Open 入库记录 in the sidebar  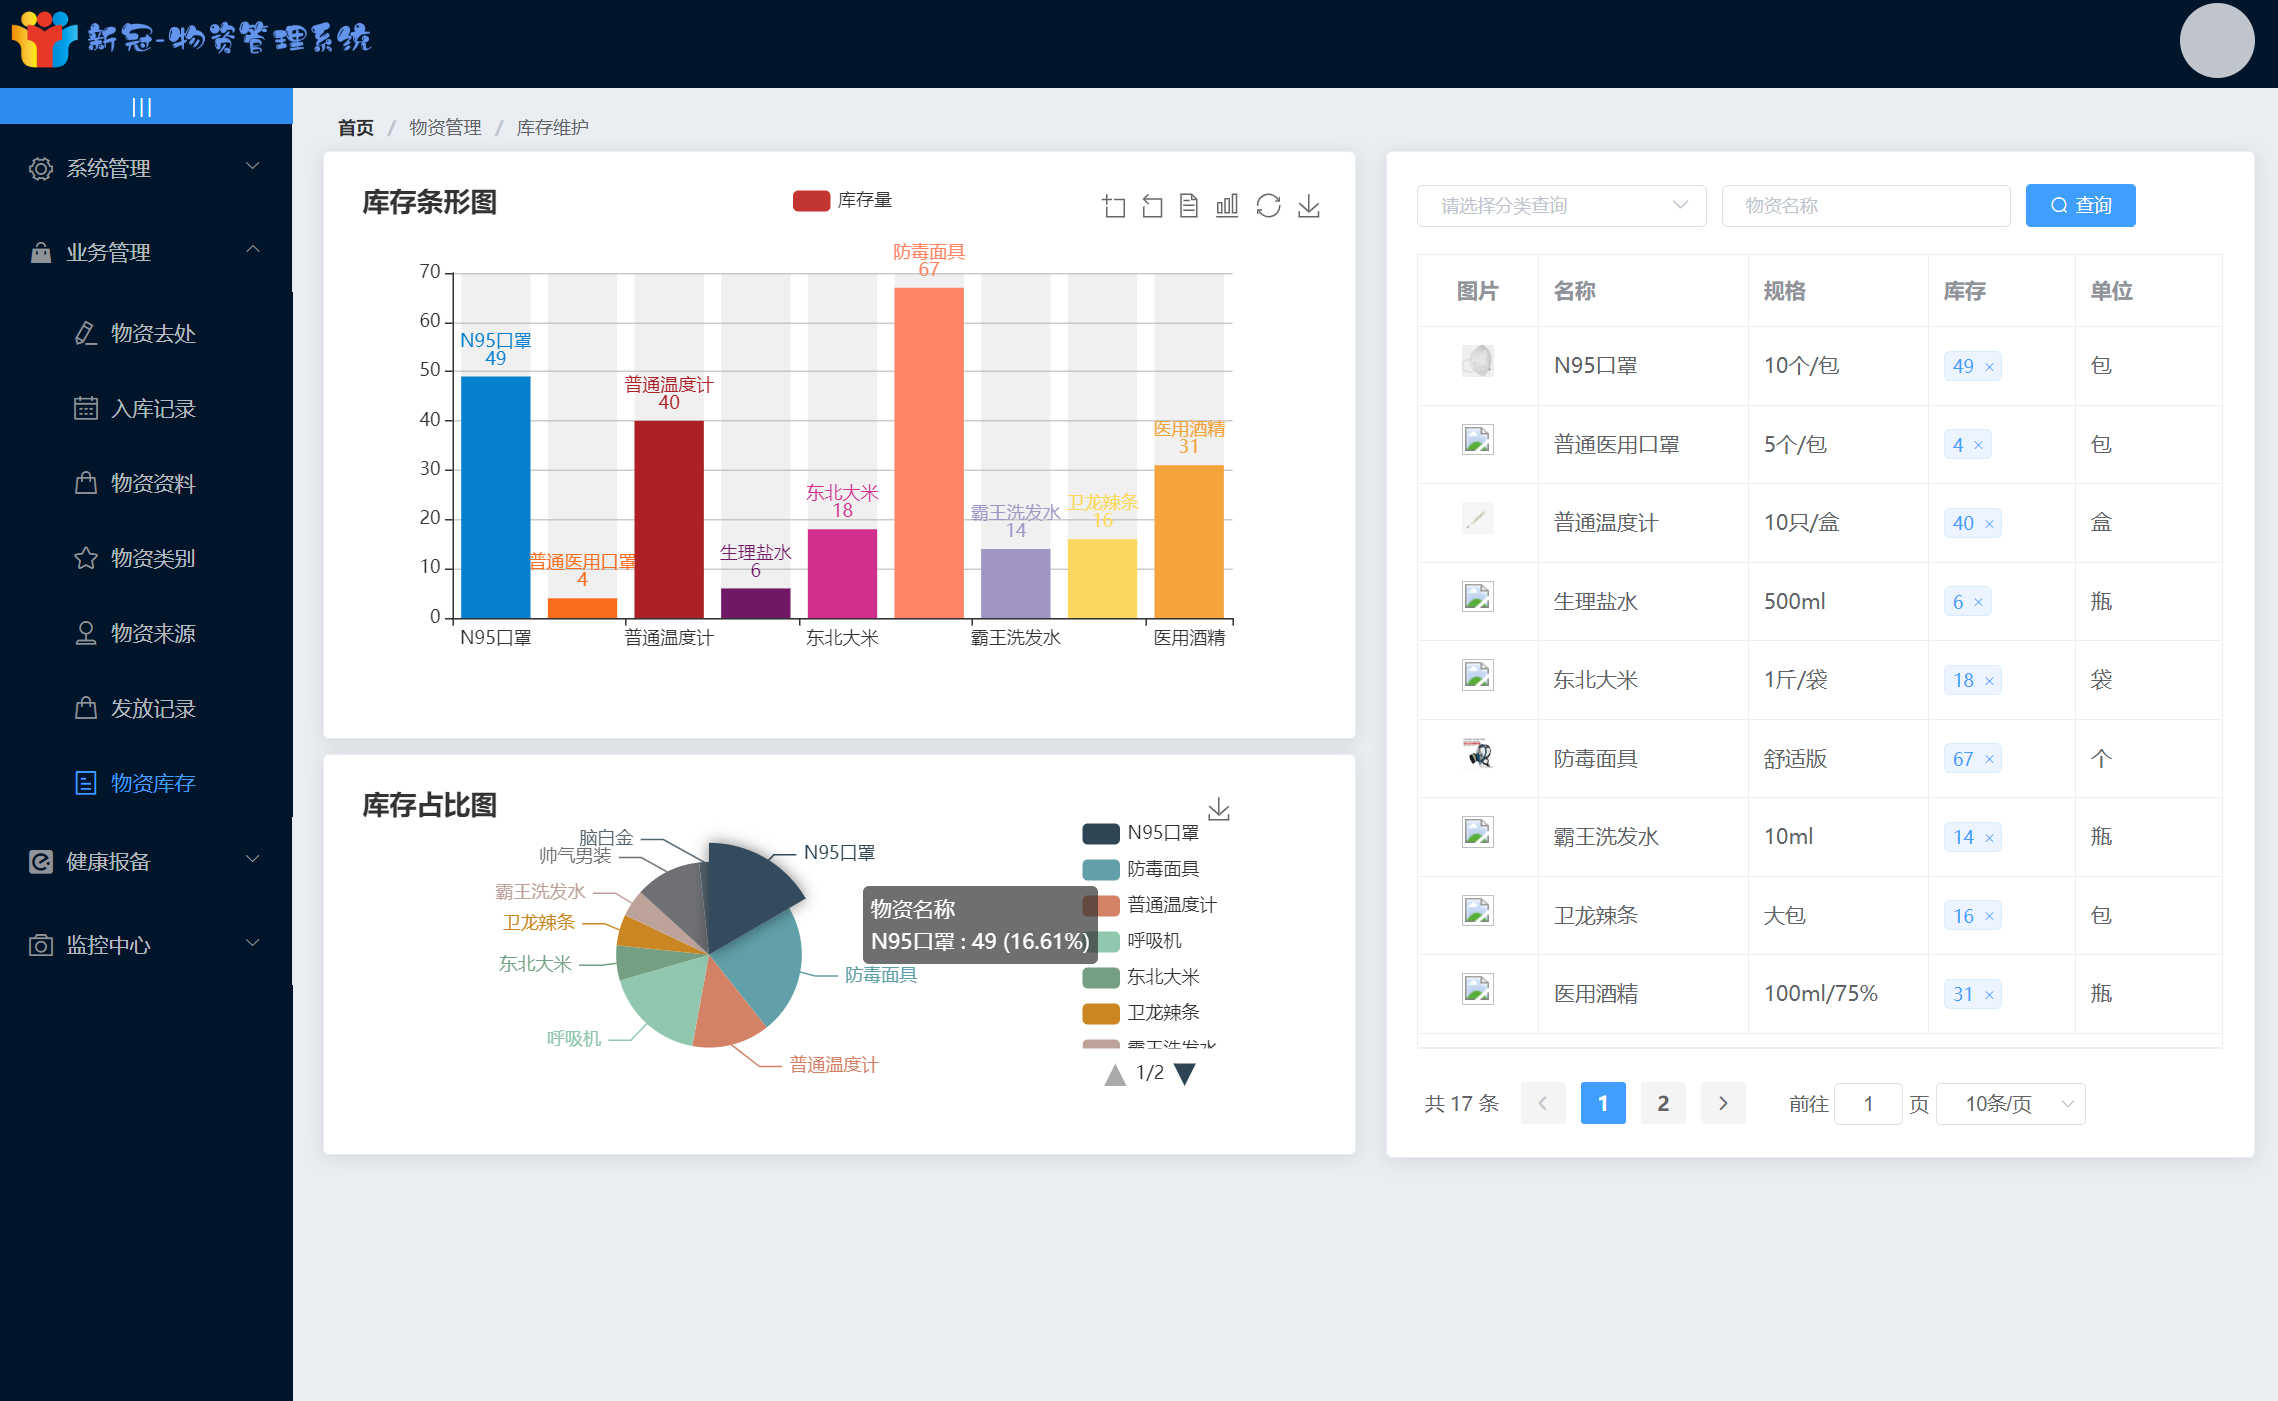pyautogui.click(x=146, y=408)
